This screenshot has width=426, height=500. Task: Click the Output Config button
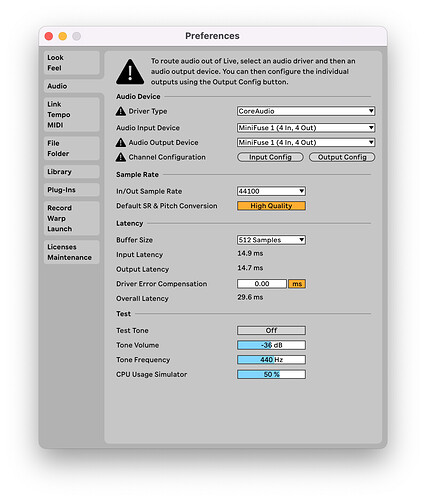tap(342, 157)
